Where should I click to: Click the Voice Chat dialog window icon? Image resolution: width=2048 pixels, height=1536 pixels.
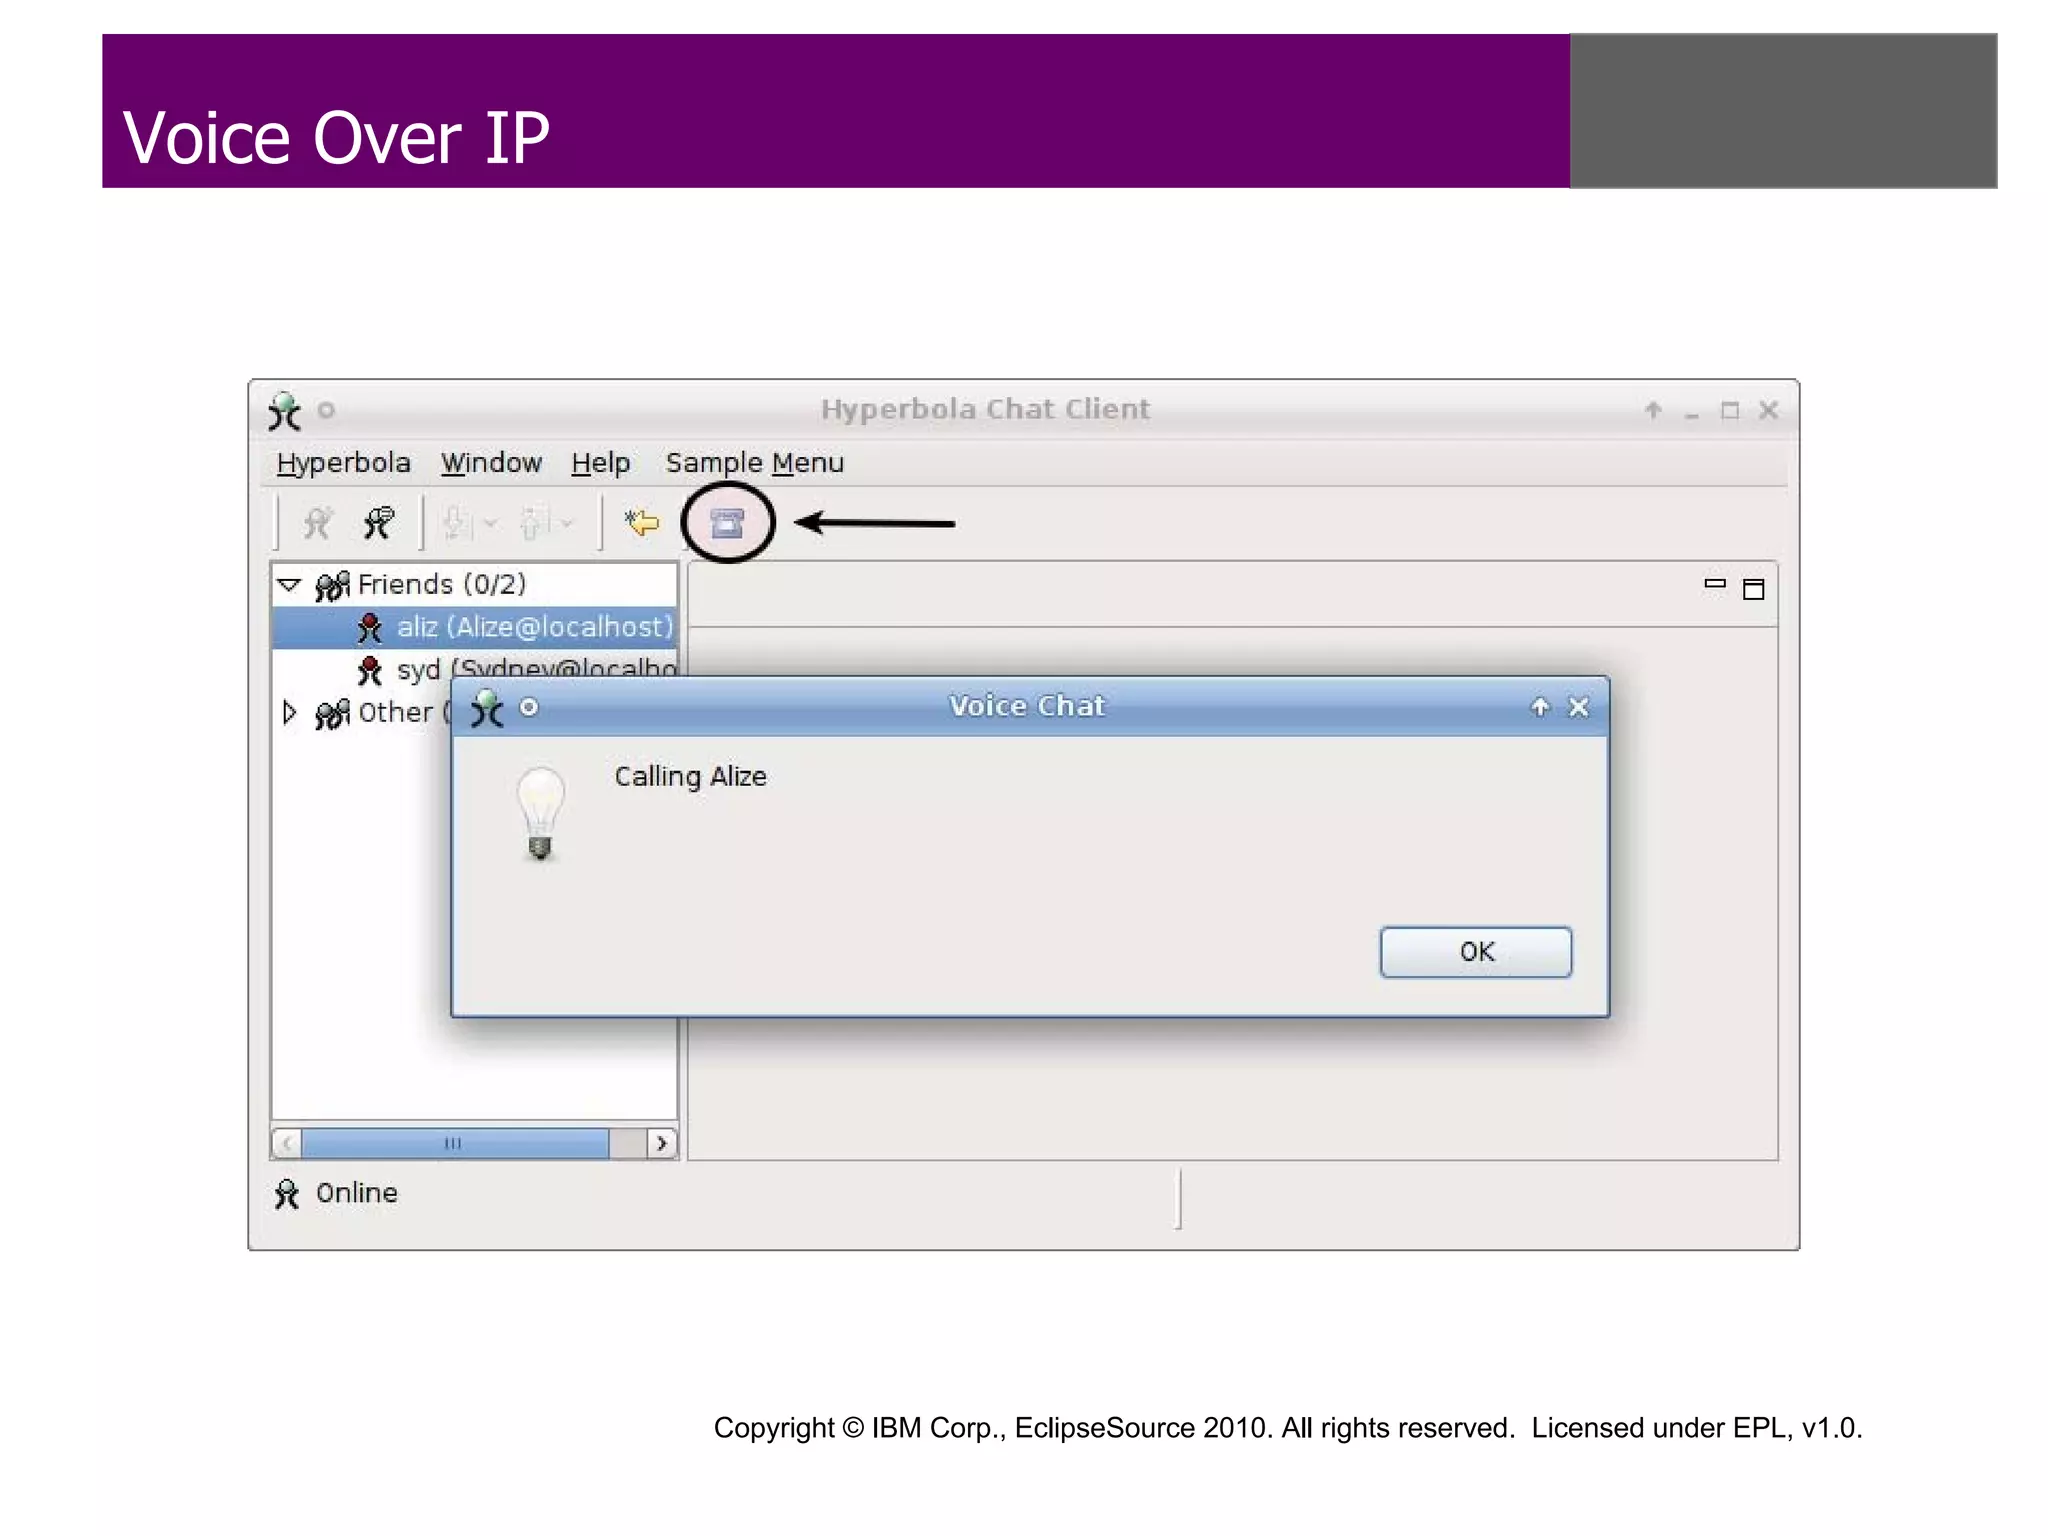pyautogui.click(x=487, y=708)
